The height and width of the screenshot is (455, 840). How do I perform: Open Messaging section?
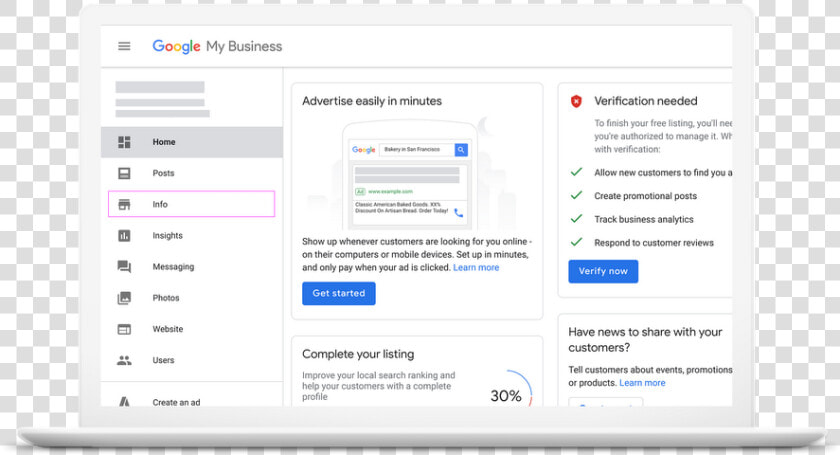tap(192, 266)
